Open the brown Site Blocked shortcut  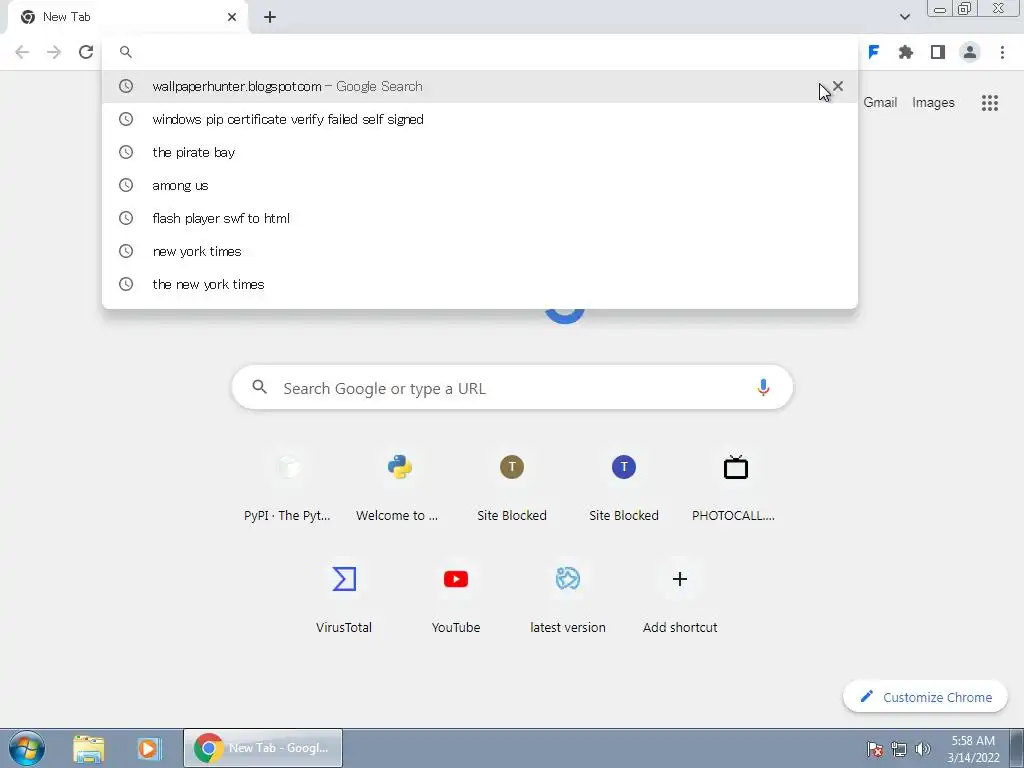[x=512, y=487]
